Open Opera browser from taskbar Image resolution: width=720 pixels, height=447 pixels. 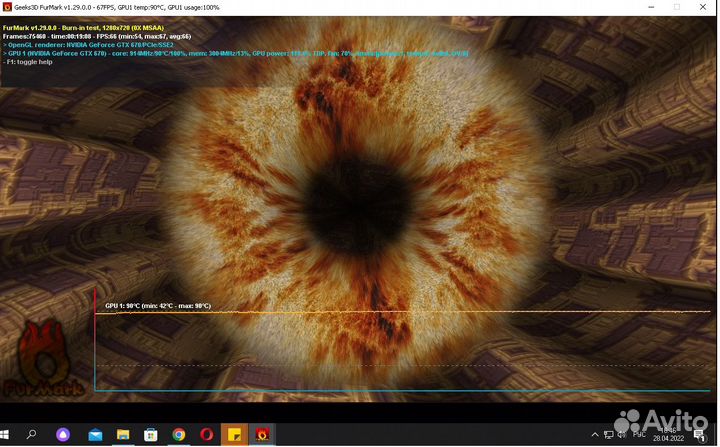(207, 435)
